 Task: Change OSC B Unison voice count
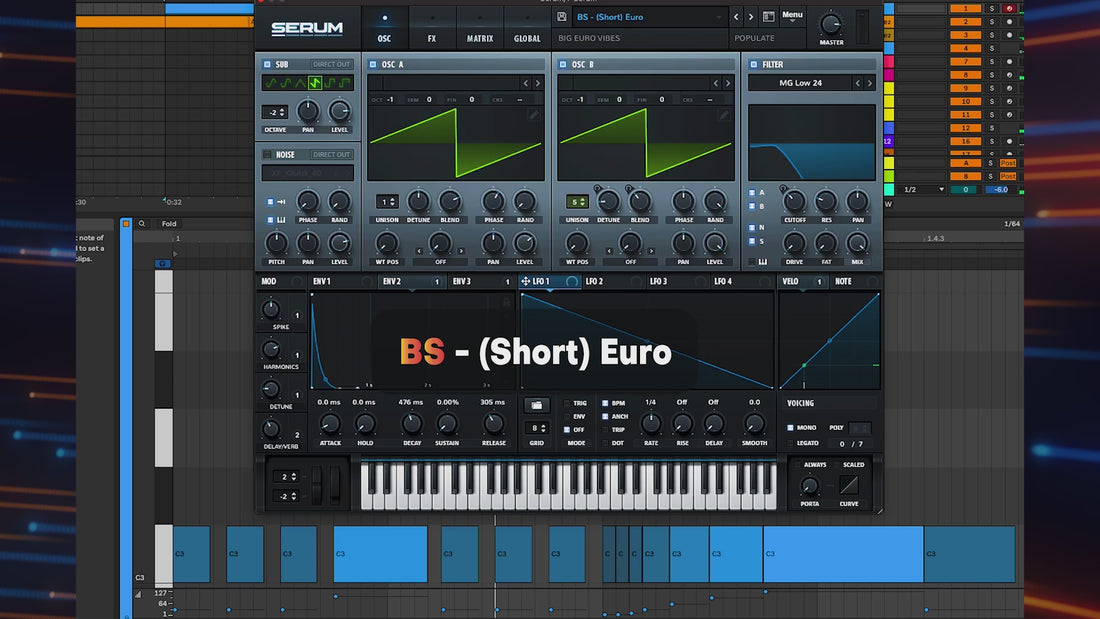point(577,202)
